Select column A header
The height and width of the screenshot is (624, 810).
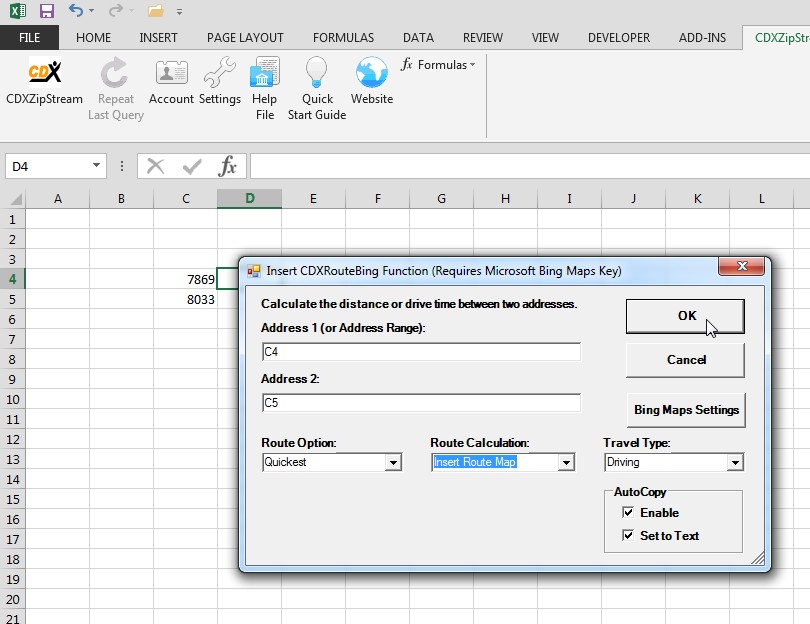pyautogui.click(x=58, y=199)
